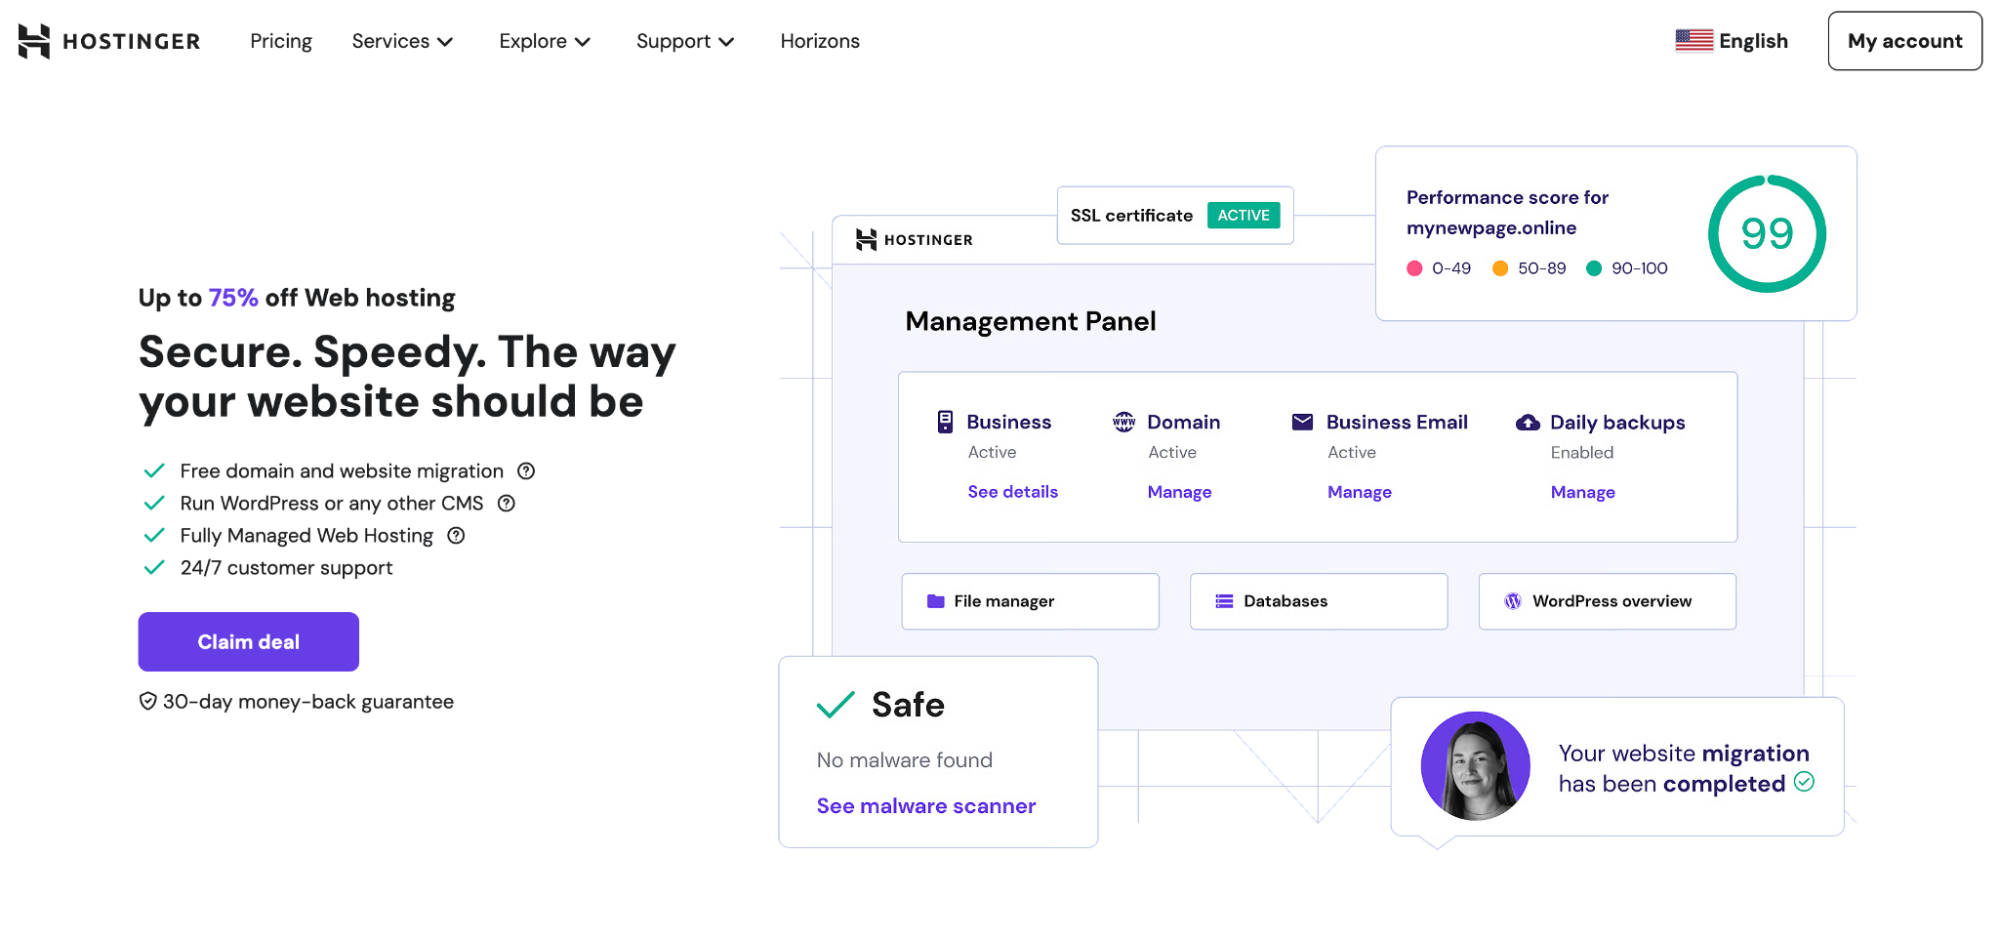Open the See malware scanner link
Viewport: 1999px width, 935px height.
(925, 806)
